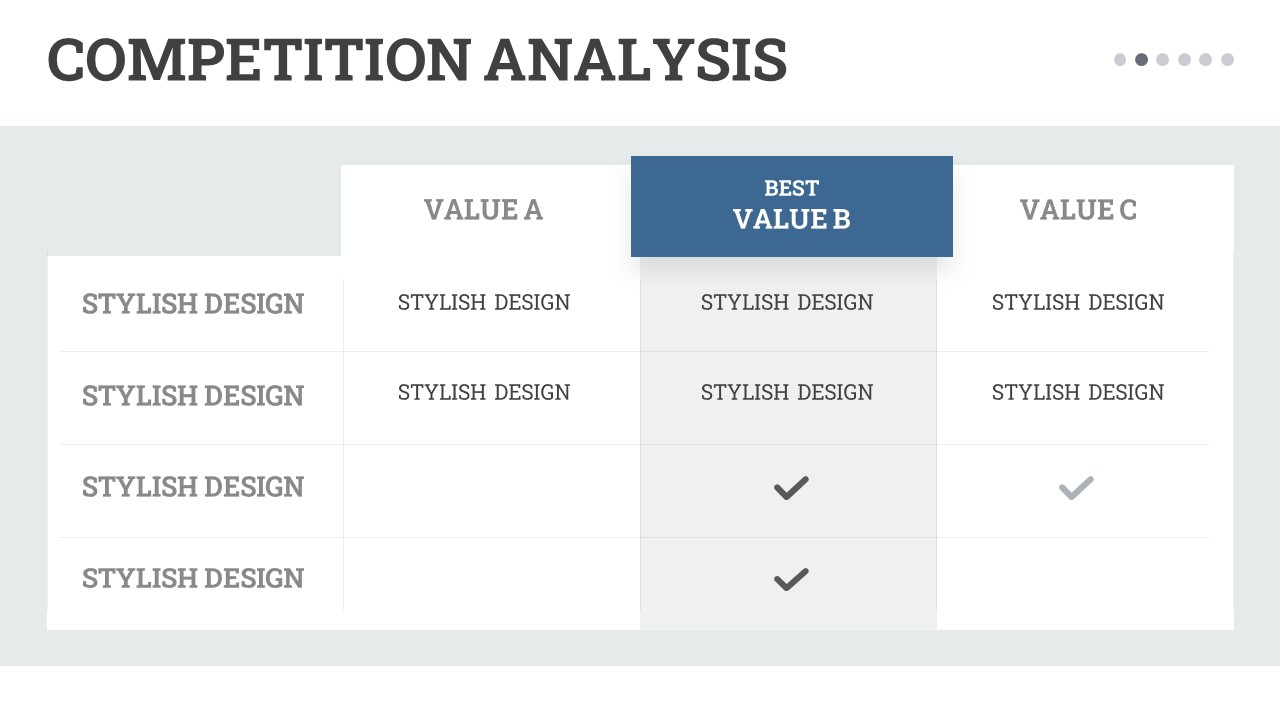1280x720 pixels.
Task: Click the light gray checkmark under Value C
Action: tap(1076, 488)
